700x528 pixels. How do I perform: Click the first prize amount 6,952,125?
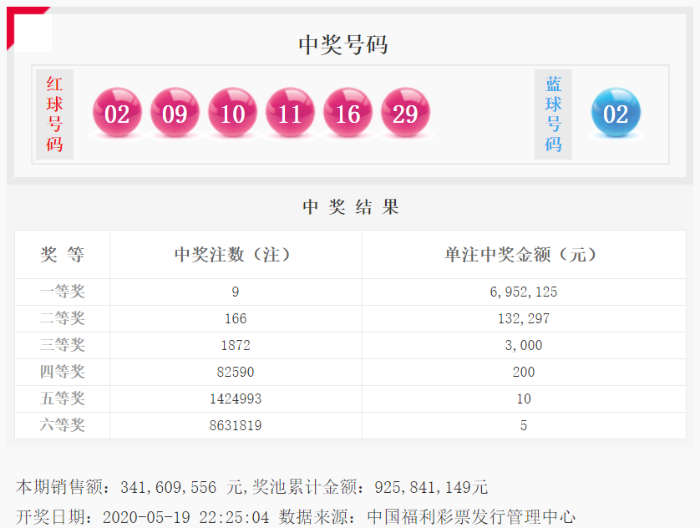521,292
